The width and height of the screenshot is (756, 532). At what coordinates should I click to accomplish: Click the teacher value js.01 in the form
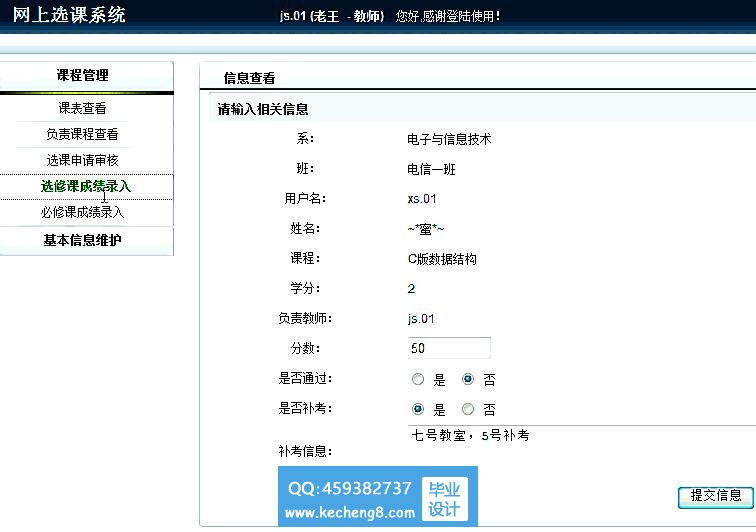coord(421,319)
